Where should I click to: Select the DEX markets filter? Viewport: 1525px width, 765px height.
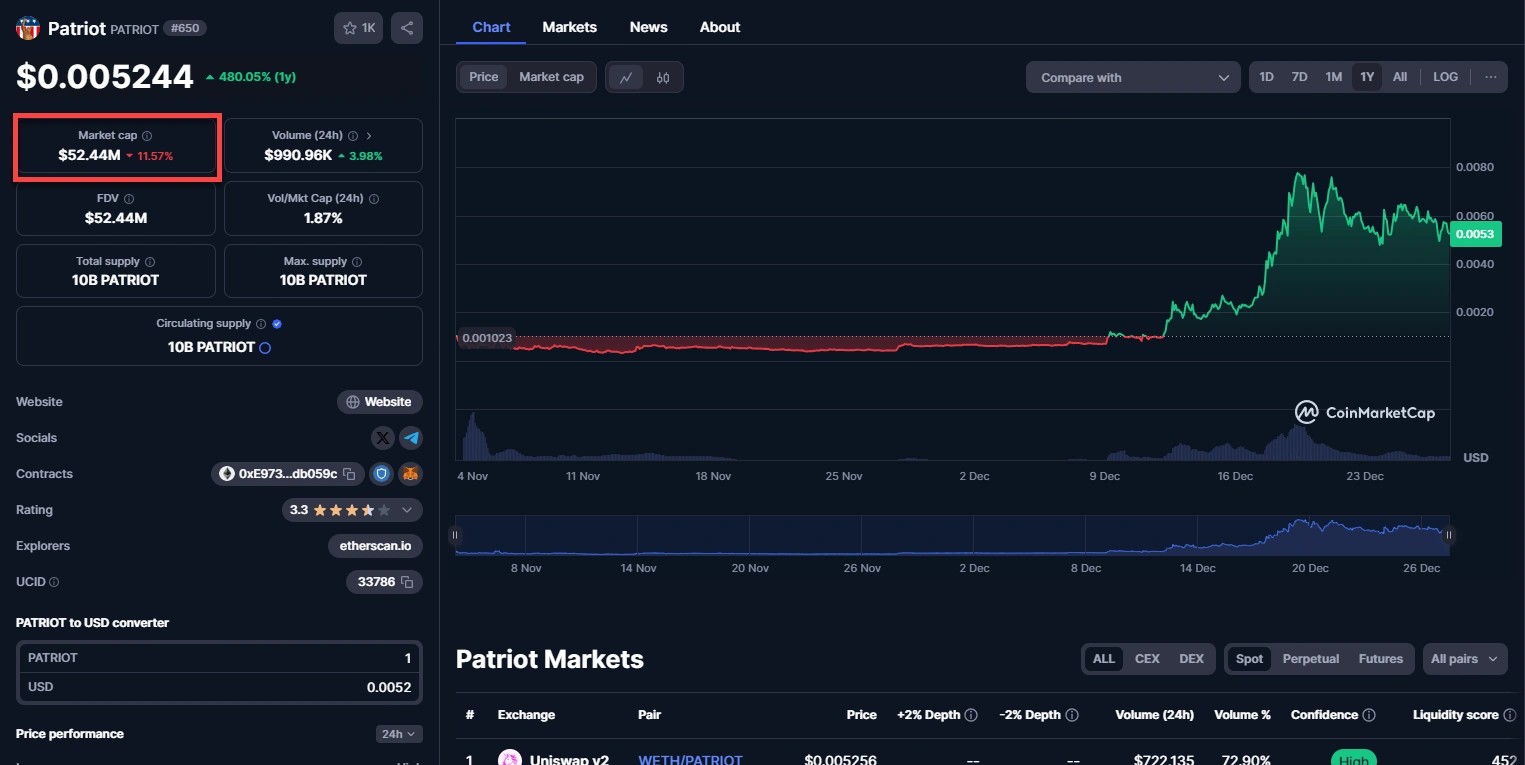coord(1191,659)
